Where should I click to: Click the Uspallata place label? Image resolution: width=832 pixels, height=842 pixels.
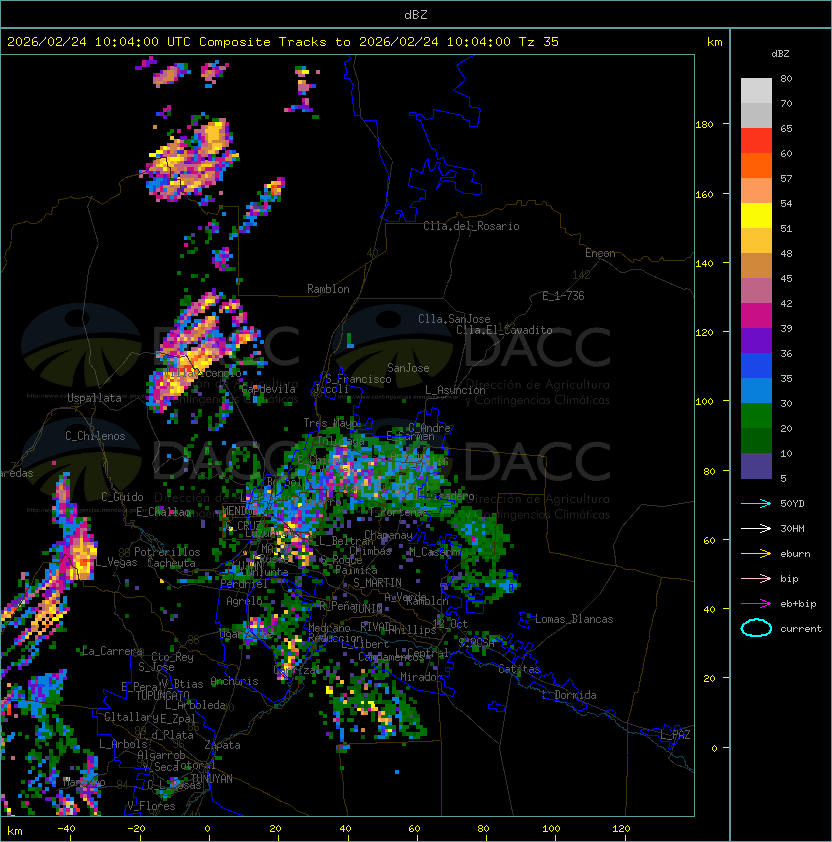coord(94,398)
